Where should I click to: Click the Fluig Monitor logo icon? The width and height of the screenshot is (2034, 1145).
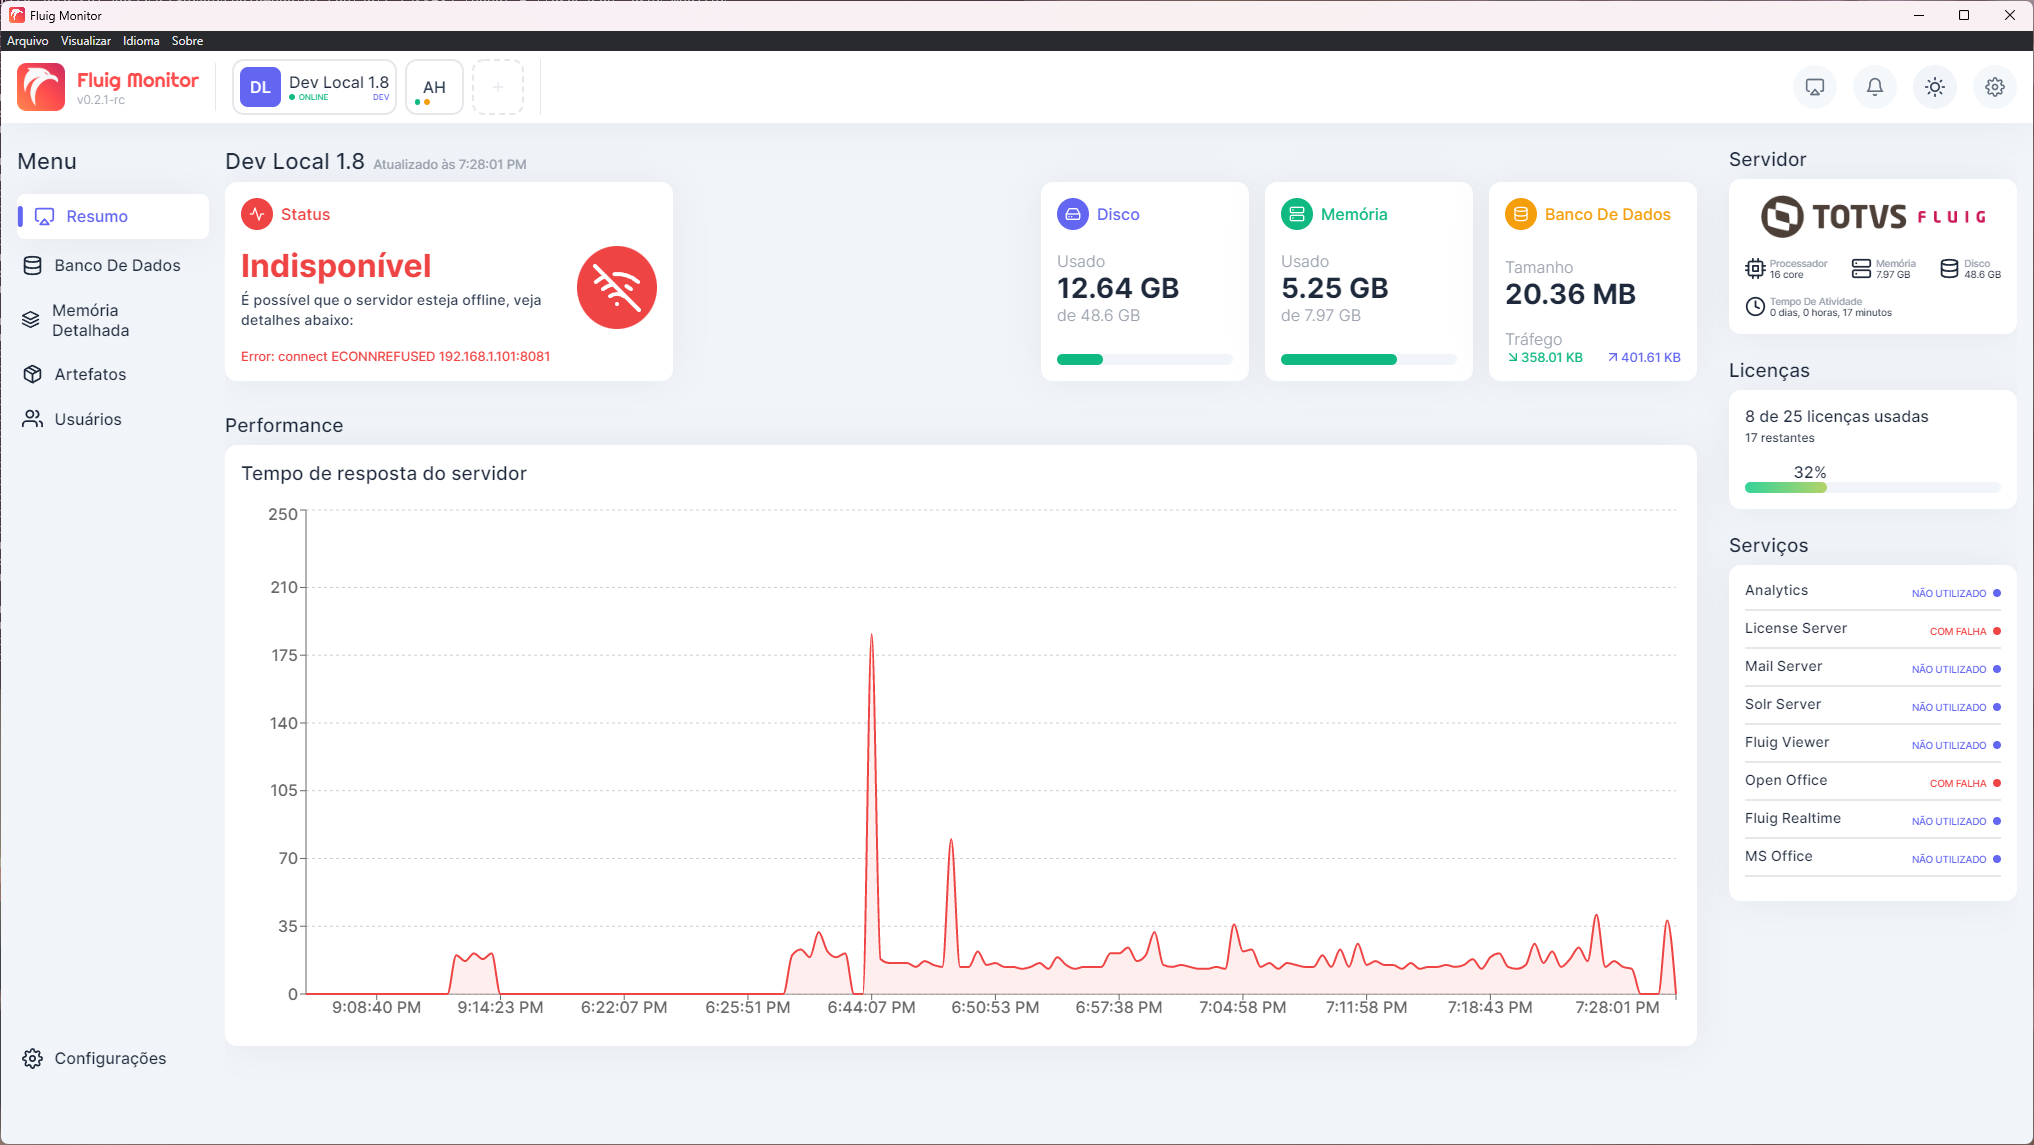click(41, 87)
